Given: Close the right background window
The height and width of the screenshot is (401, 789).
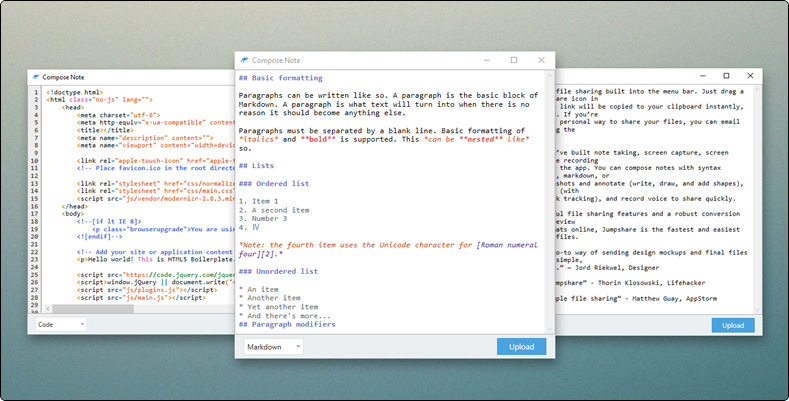Looking at the screenshot, I should point(750,76).
